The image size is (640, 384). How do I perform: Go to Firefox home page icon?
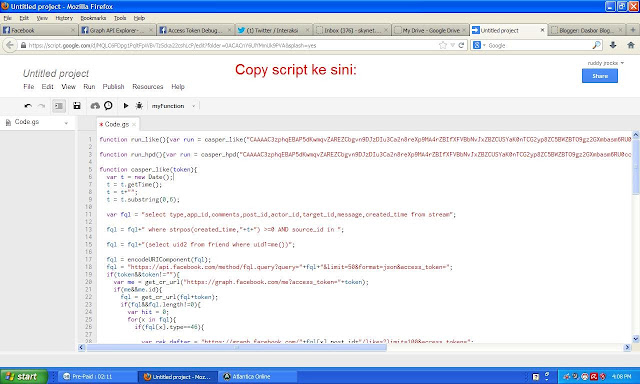click(x=631, y=45)
